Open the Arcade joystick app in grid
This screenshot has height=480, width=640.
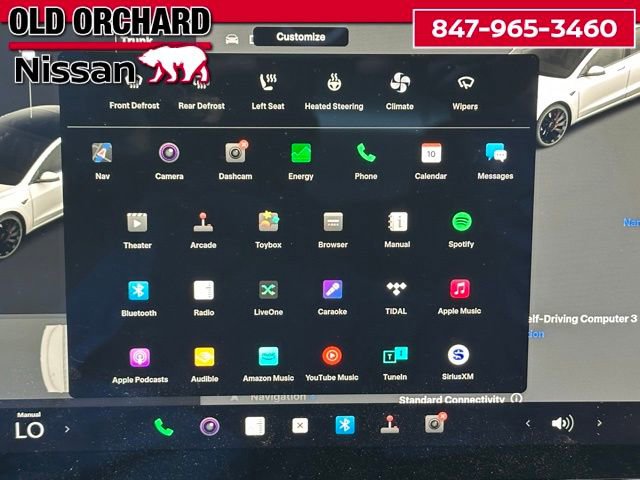pyautogui.click(x=203, y=223)
